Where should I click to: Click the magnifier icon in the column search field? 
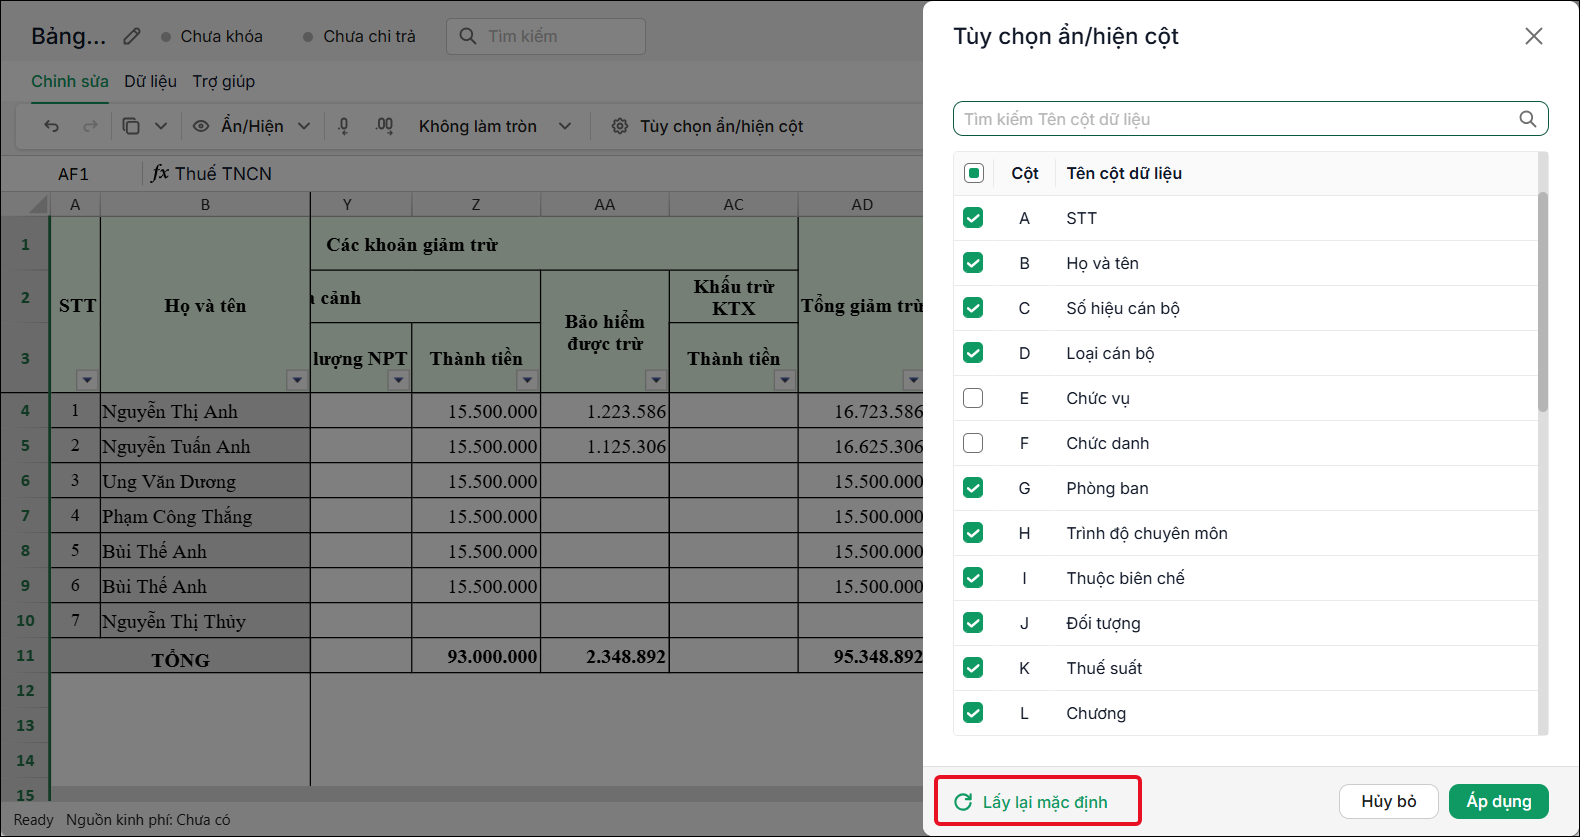[x=1528, y=119]
